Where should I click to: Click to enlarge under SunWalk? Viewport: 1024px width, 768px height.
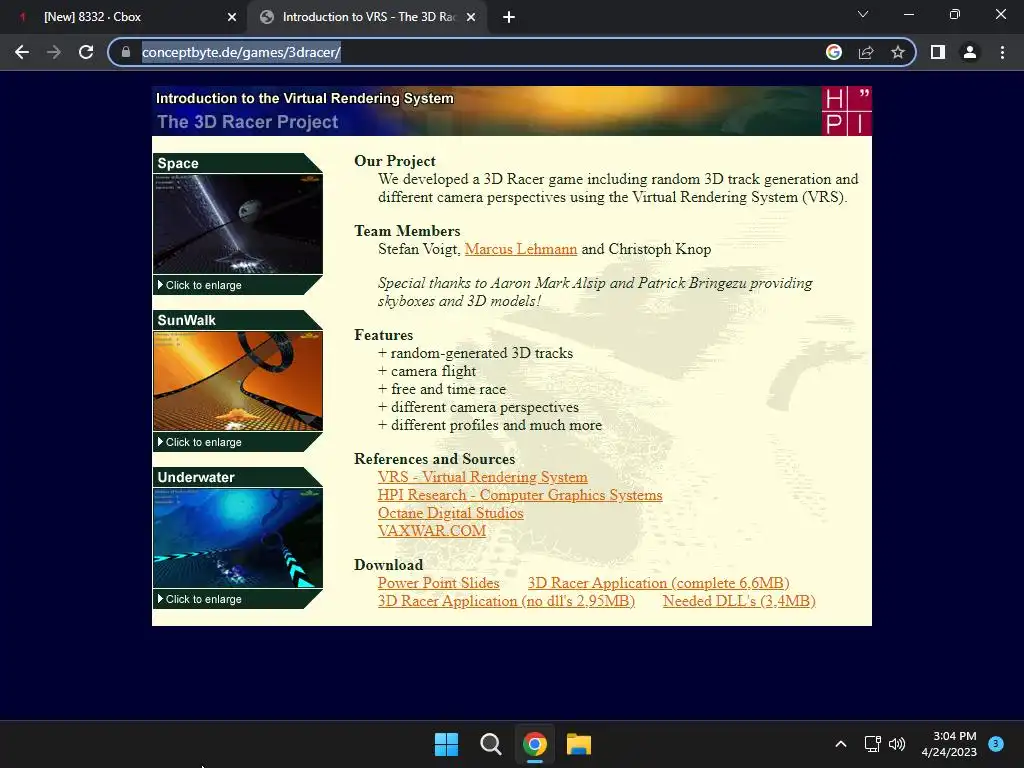203,442
